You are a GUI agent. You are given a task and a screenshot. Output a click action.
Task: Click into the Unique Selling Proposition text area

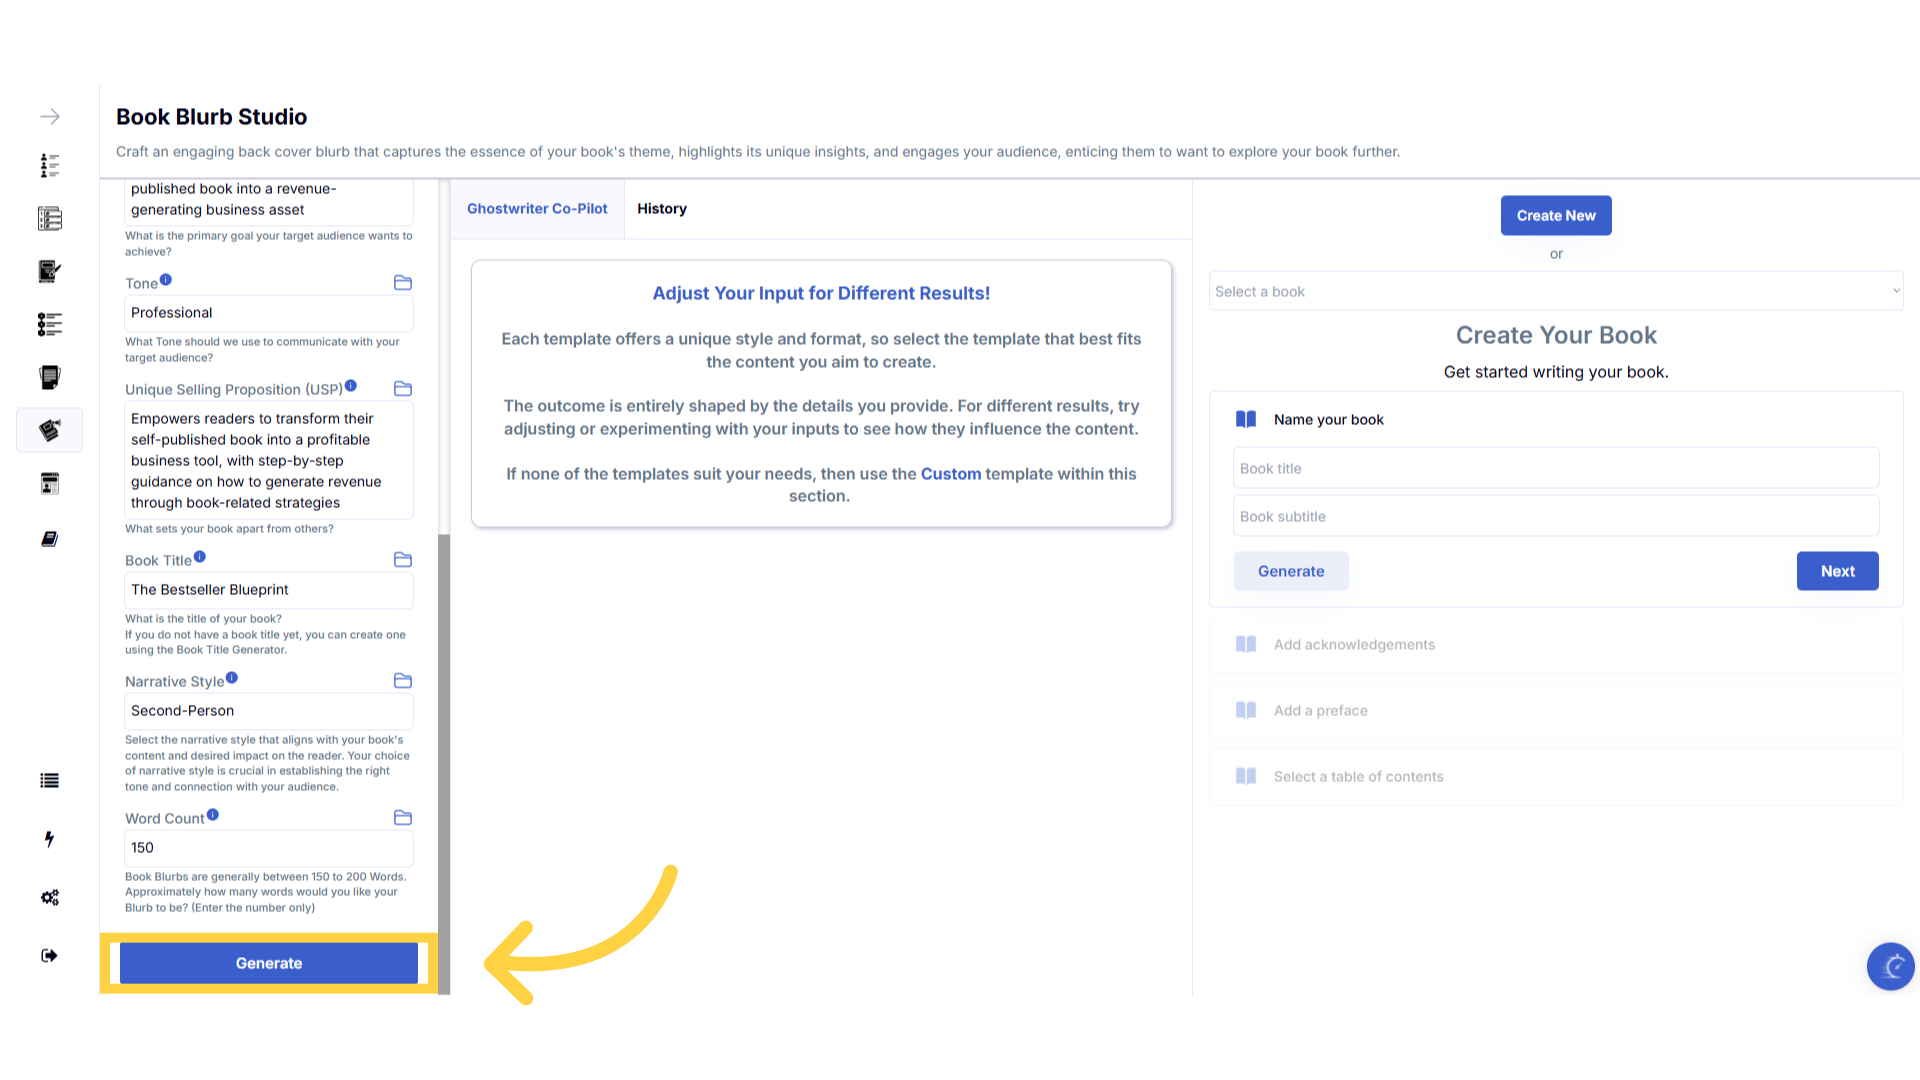click(269, 461)
